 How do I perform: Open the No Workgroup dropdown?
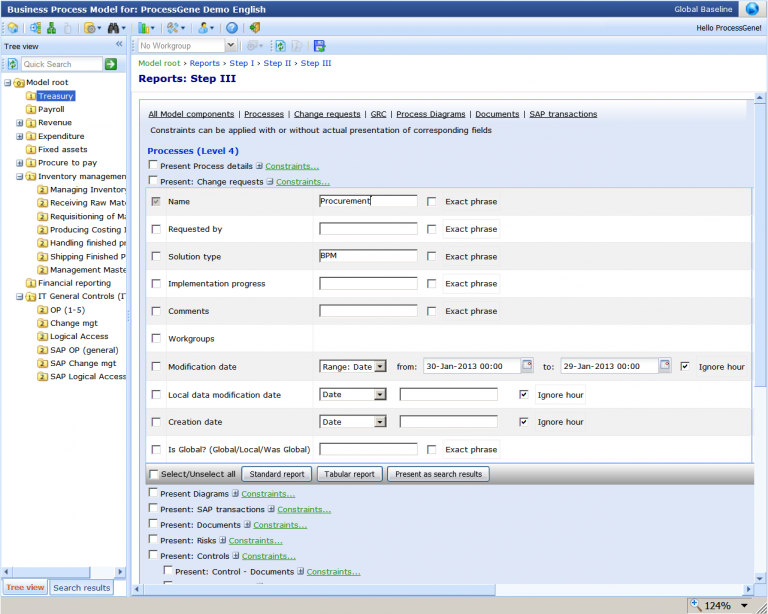coord(230,46)
